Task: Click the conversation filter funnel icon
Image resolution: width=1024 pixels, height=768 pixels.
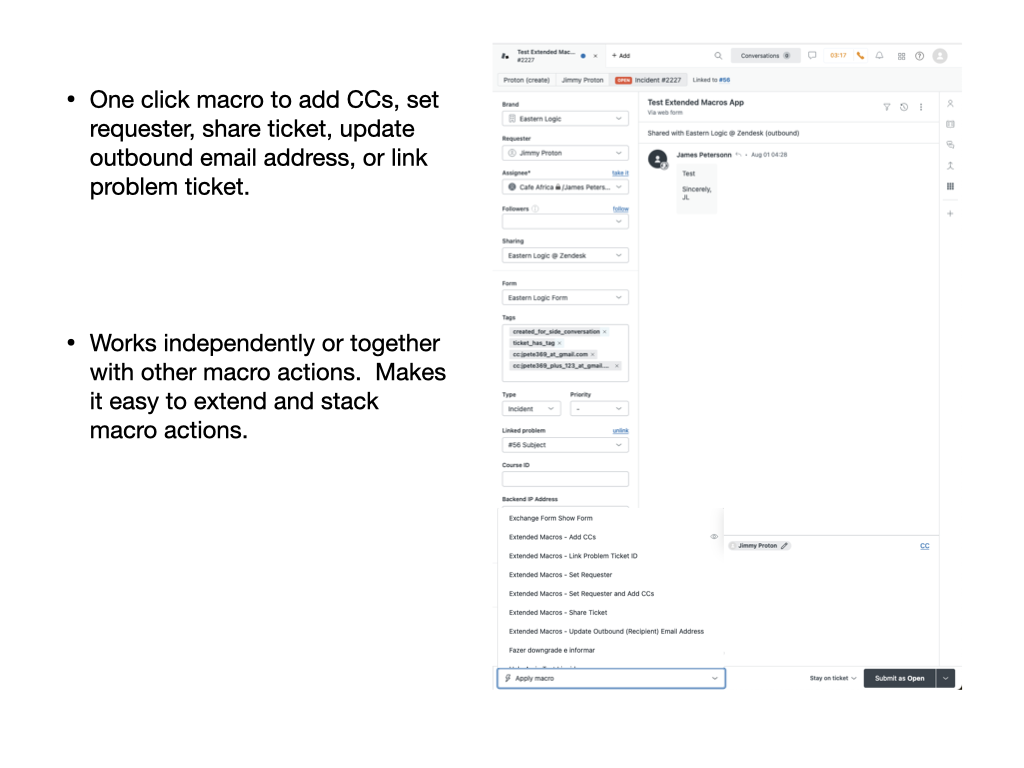Action: click(x=886, y=107)
